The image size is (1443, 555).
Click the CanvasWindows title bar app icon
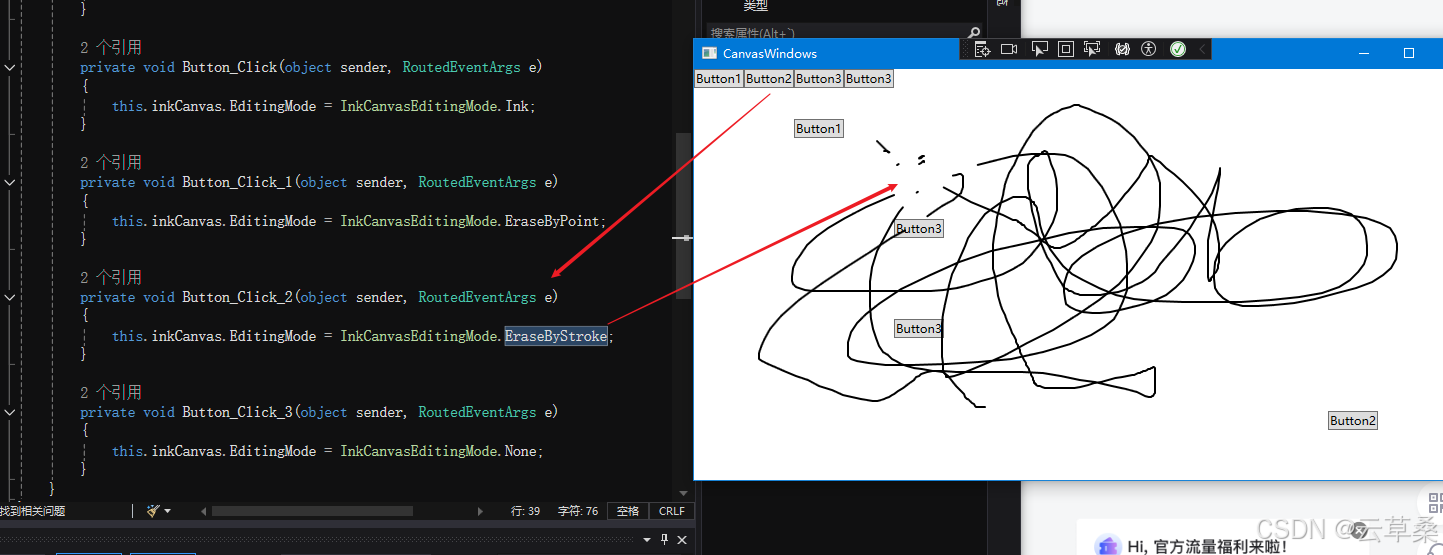point(709,53)
